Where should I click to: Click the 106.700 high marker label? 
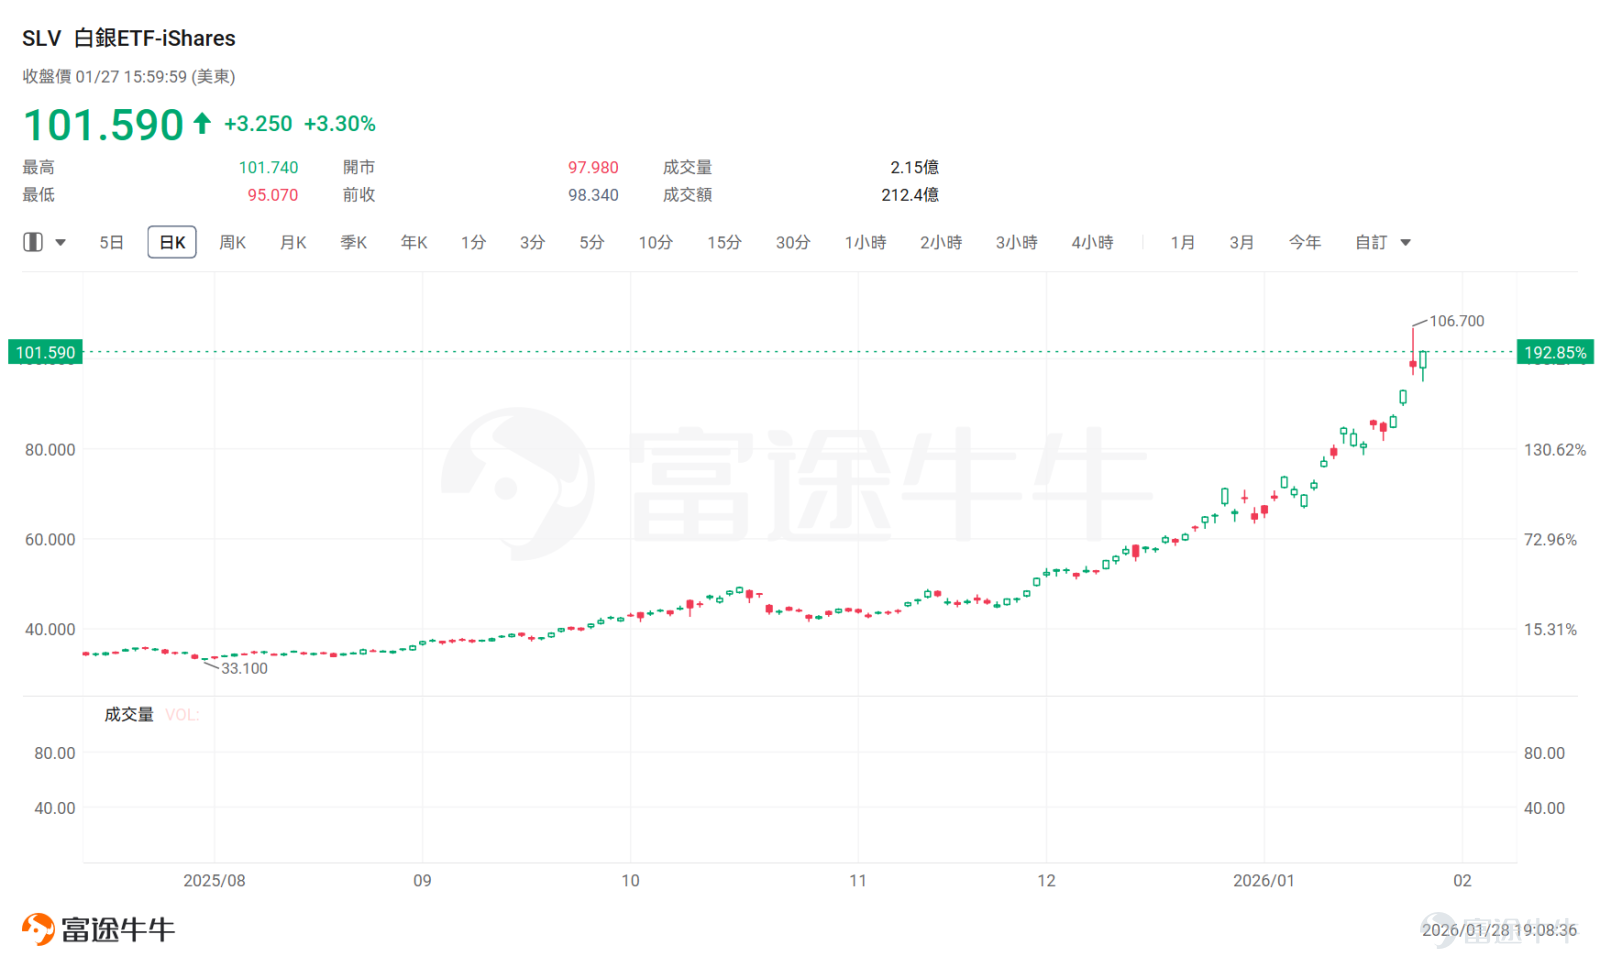pos(1457,321)
